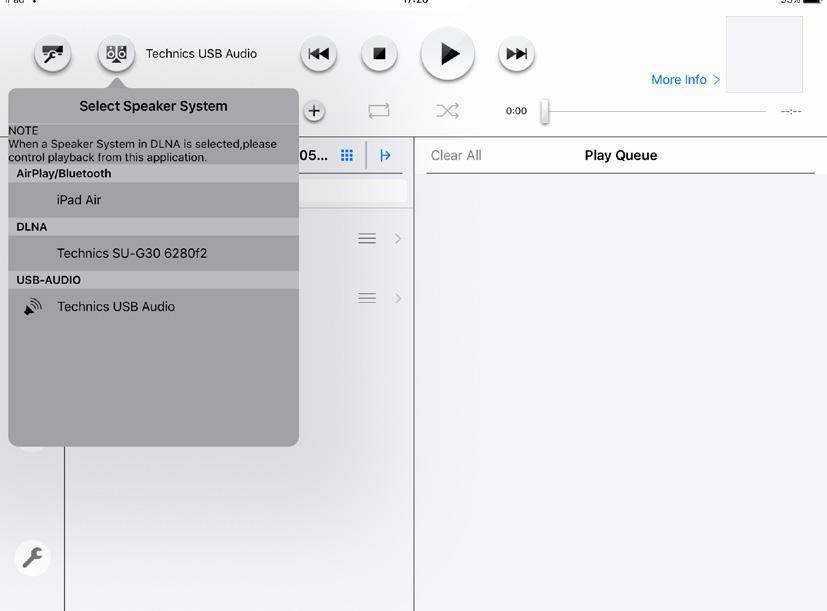Expand the second list row chevron
827x611 pixels.
398,298
